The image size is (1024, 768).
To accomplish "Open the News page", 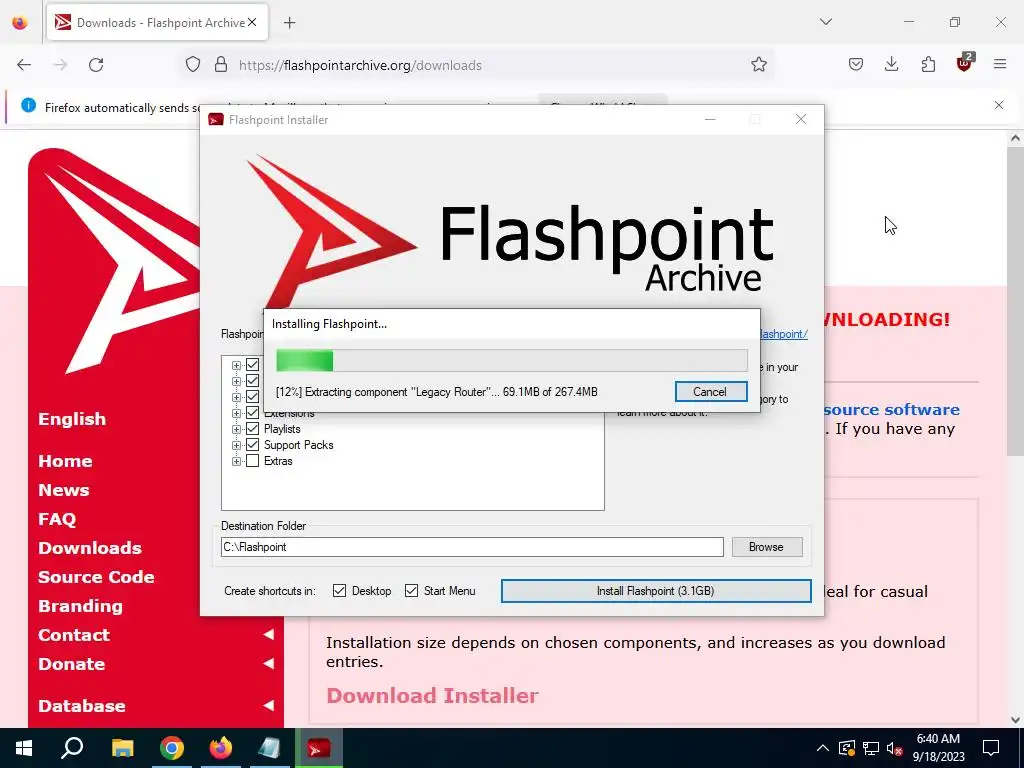I will (x=63, y=490).
